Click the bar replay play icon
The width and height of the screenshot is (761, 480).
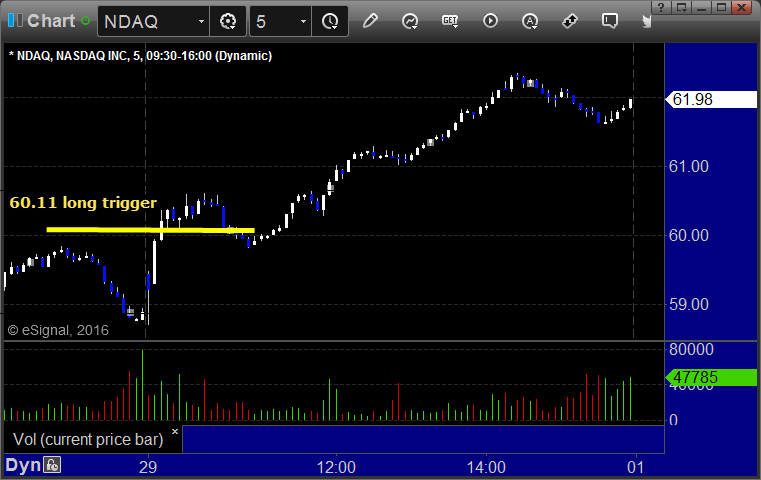point(490,21)
